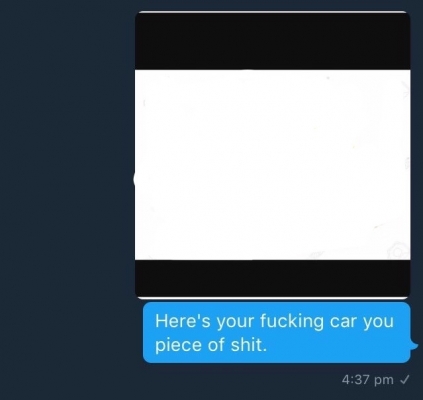This screenshot has height=400, width=423.
Task: Open the sent image attachment
Action: pos(272,155)
